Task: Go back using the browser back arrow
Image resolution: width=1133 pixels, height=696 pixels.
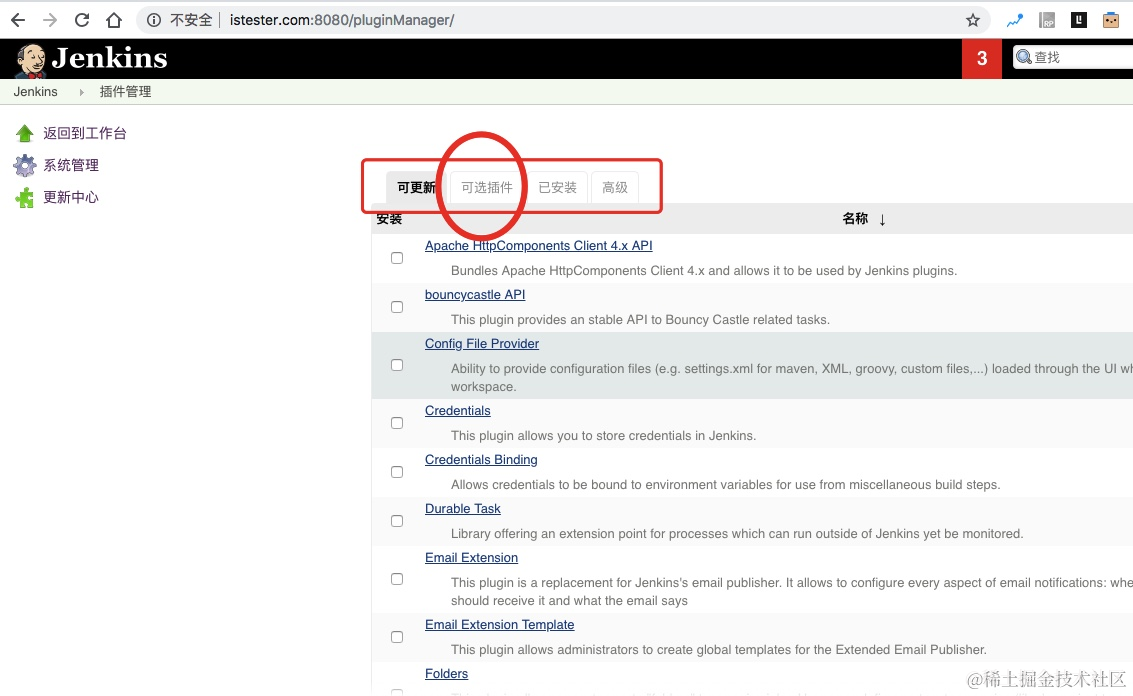Action: pyautogui.click(x=18, y=20)
